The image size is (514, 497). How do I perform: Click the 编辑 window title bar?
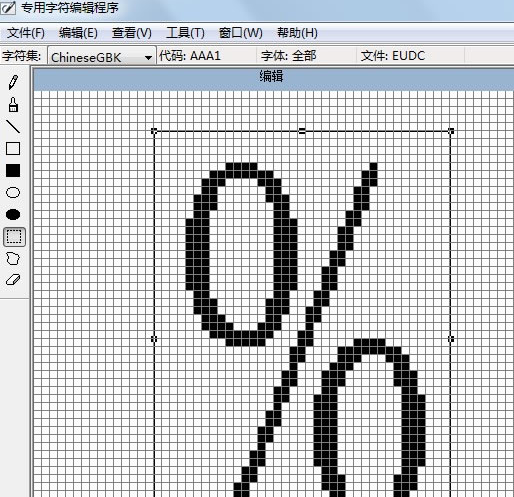(x=273, y=77)
